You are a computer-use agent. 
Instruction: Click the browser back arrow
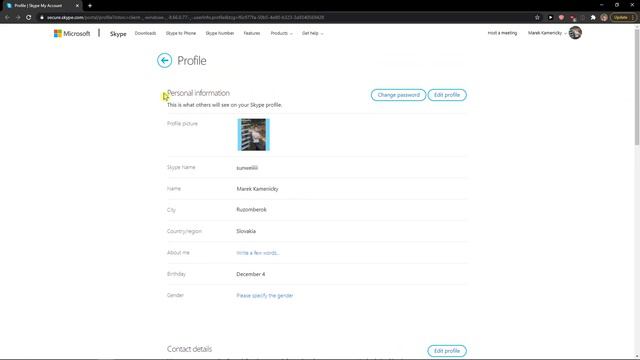click(7, 18)
